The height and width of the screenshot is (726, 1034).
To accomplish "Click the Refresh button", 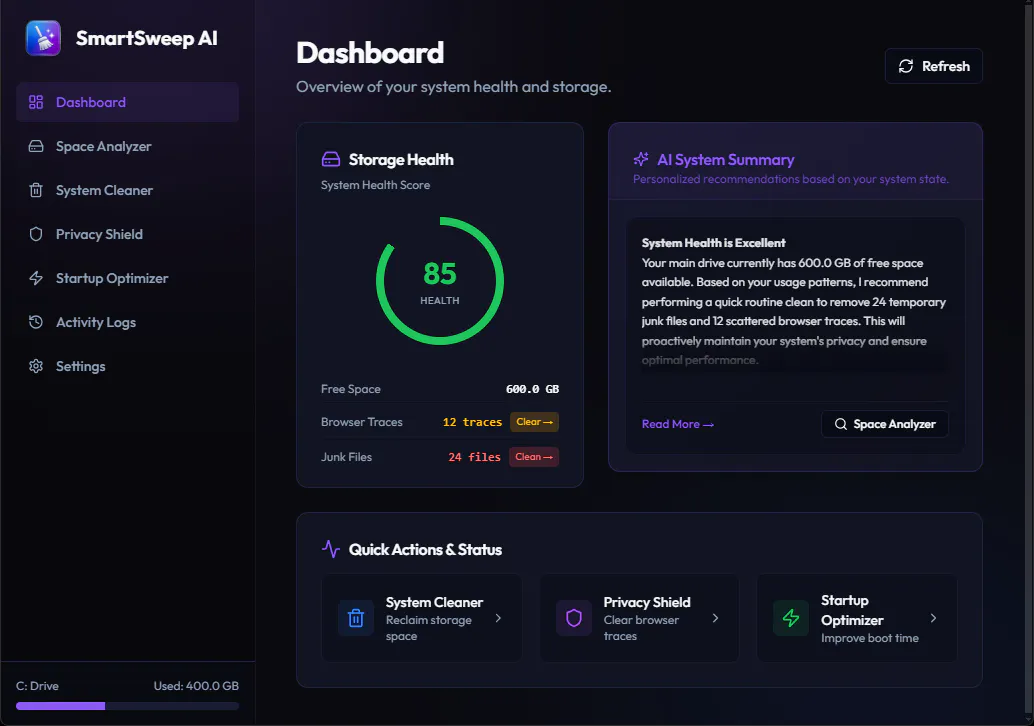I will pos(934,66).
